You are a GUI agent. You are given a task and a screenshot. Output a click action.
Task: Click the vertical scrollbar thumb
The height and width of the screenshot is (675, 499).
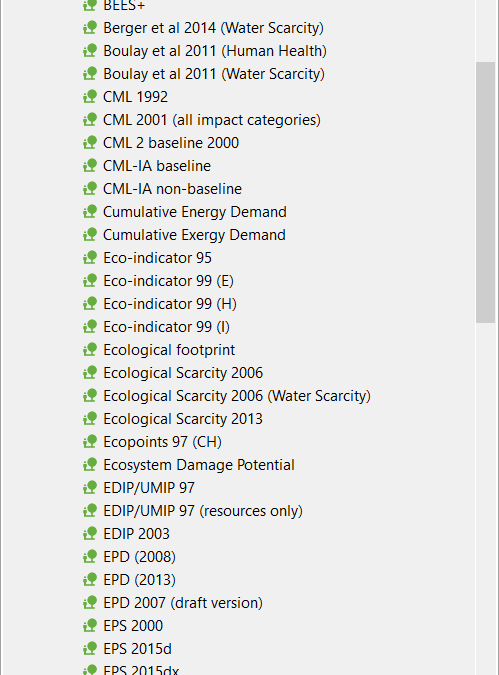click(x=485, y=192)
